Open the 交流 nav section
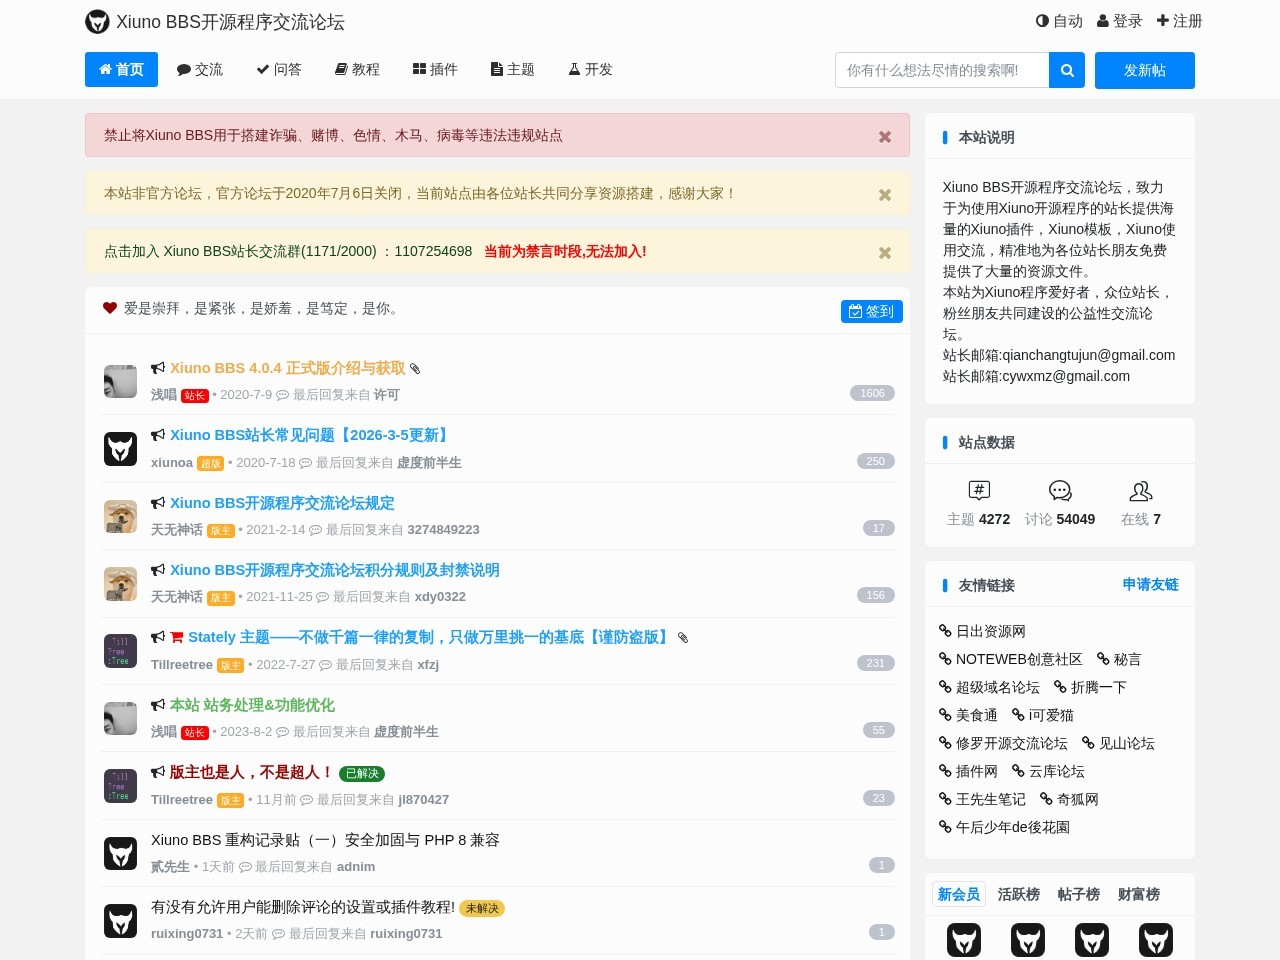 pyautogui.click(x=200, y=69)
